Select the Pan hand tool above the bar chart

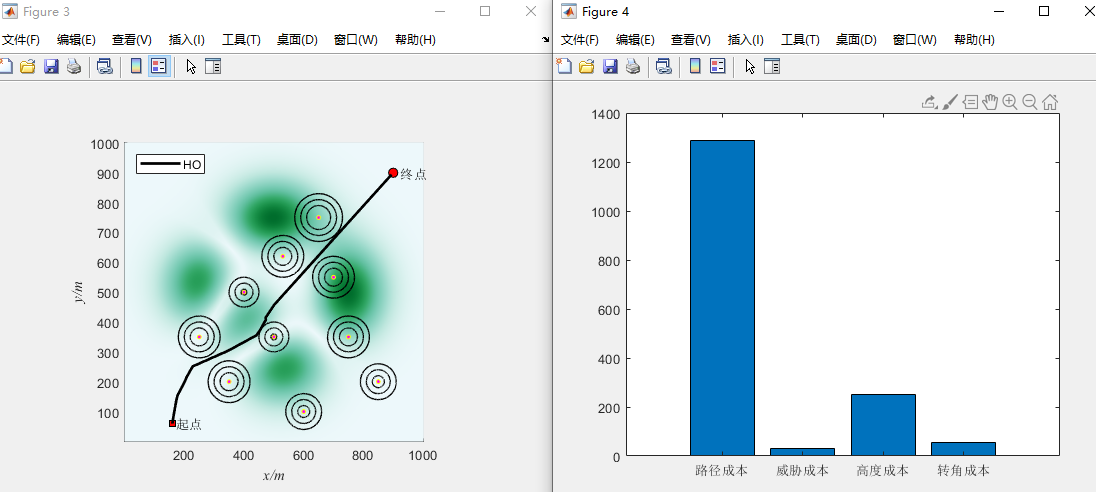coord(990,102)
